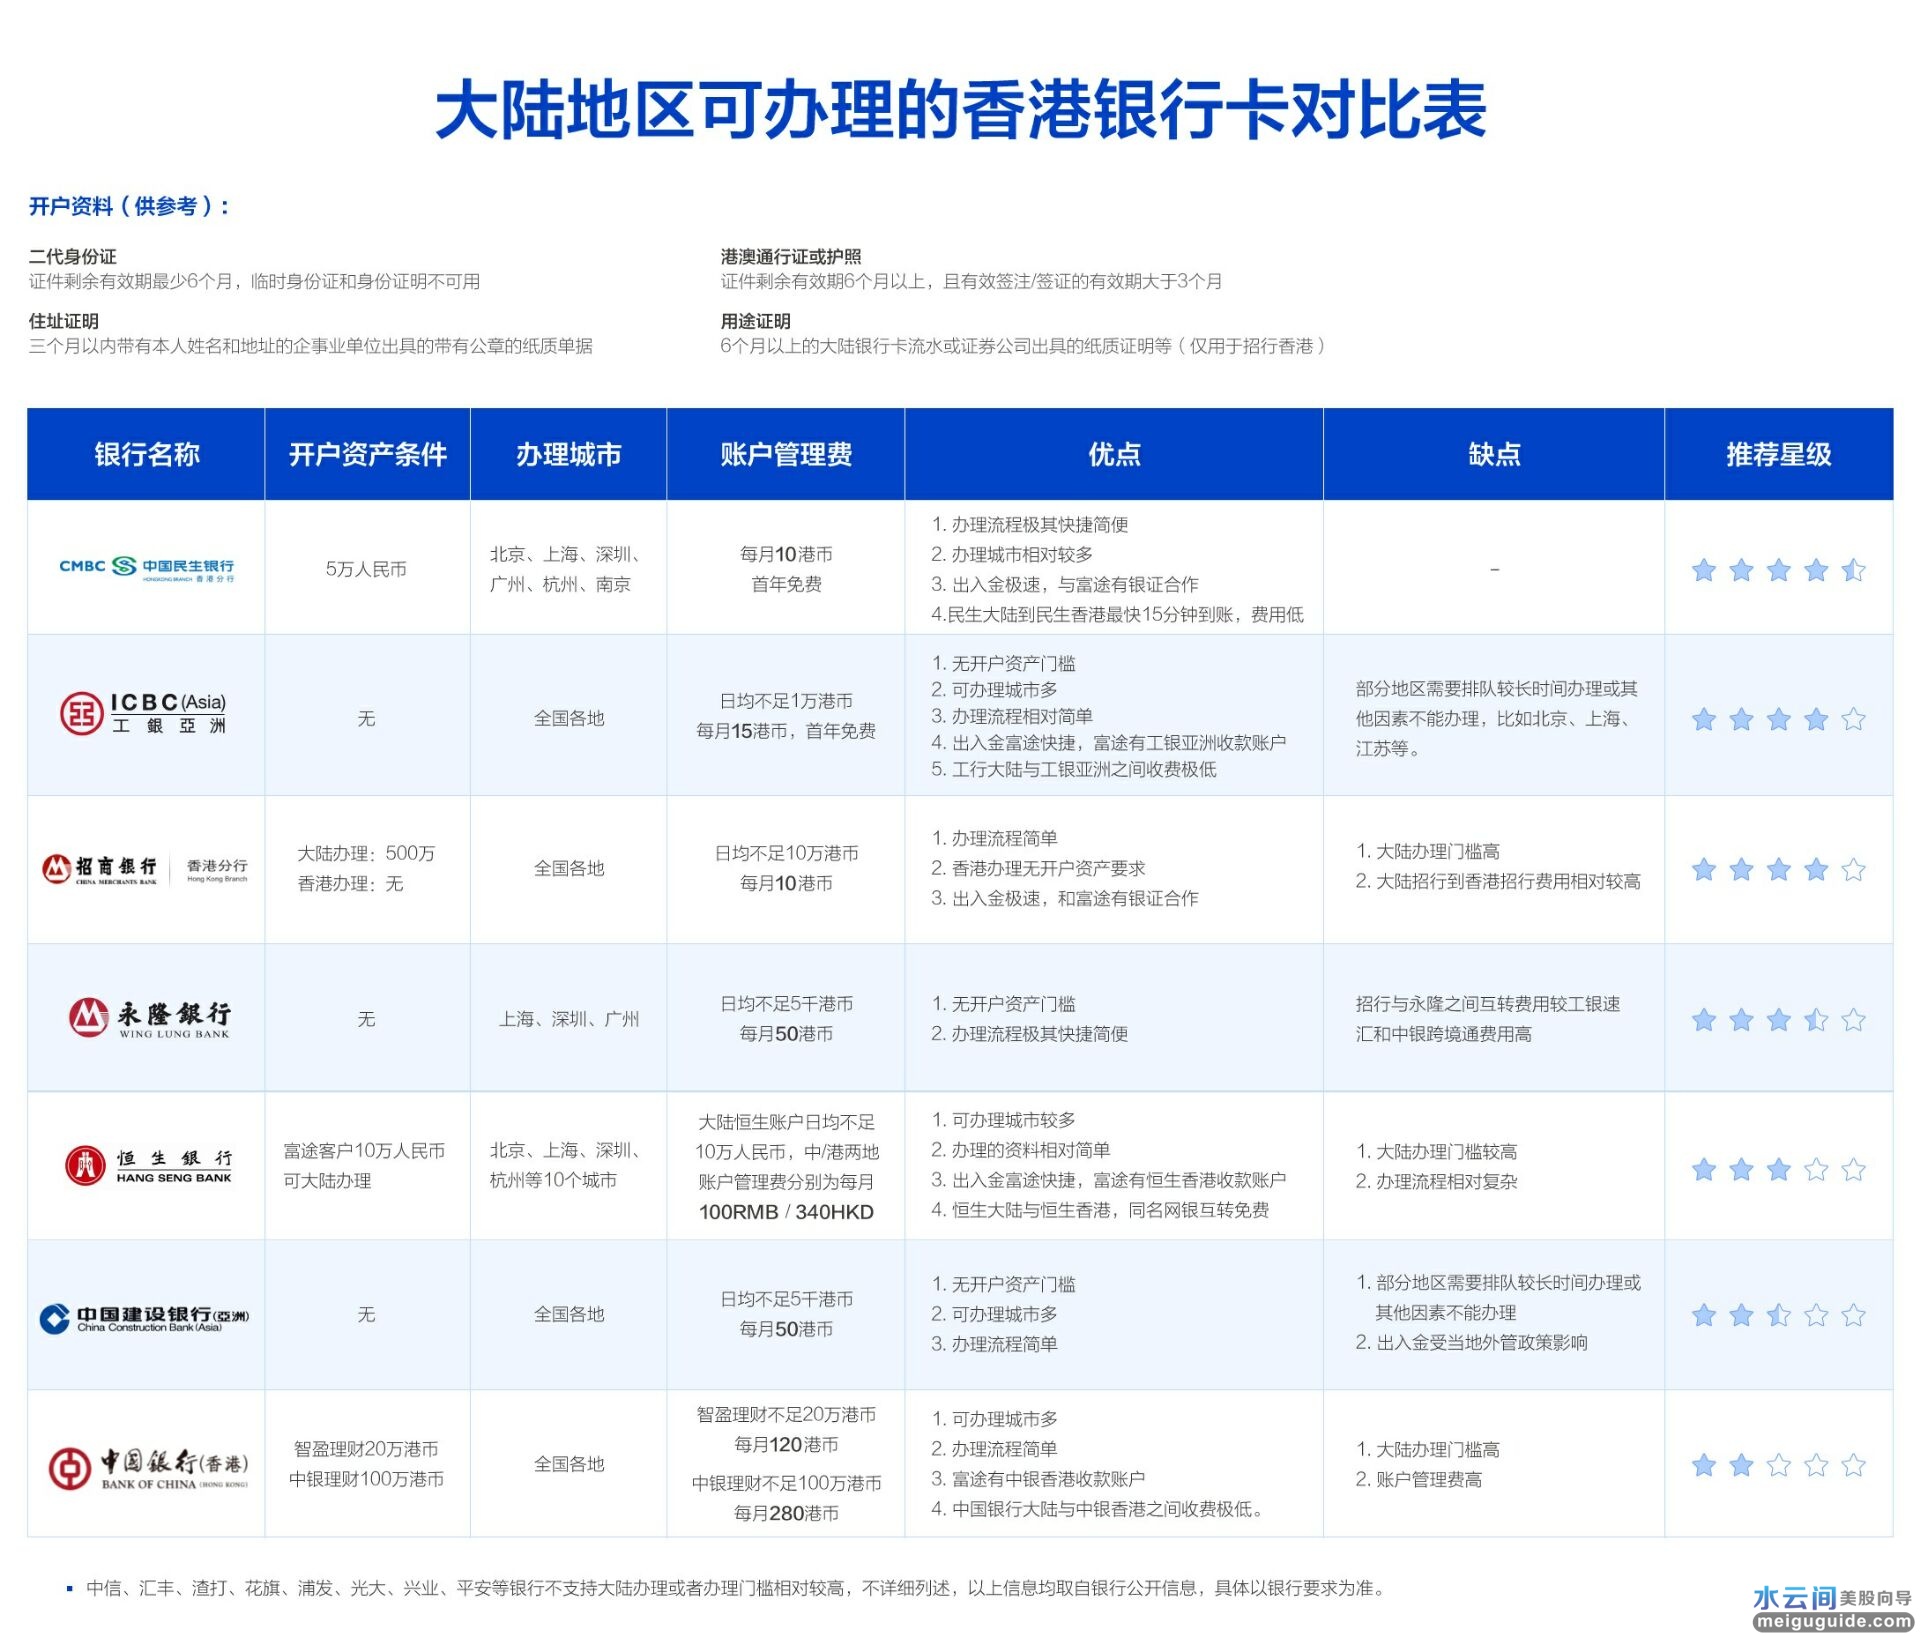The width and height of the screenshot is (1920, 1636).
Task: Click the 账户管理费 column header
Action: tap(786, 454)
